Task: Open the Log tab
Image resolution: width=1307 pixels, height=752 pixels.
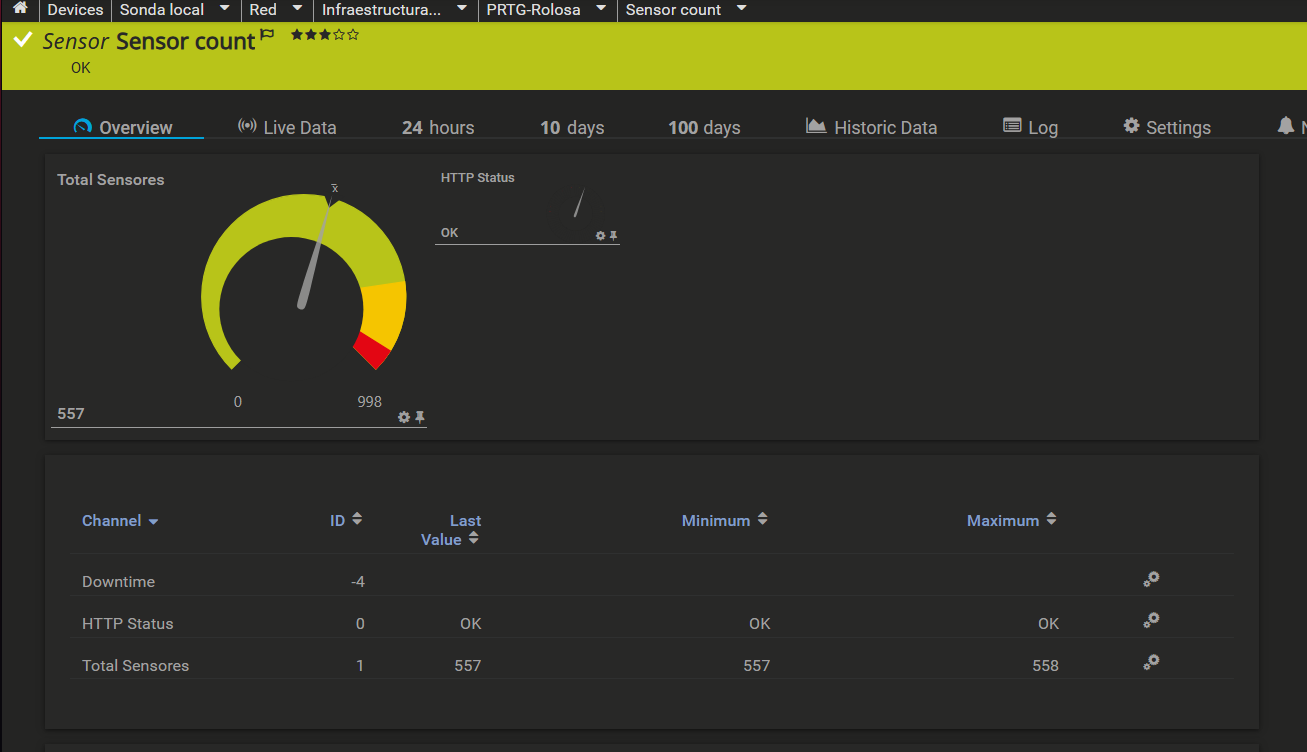Action: pyautogui.click(x=1030, y=127)
